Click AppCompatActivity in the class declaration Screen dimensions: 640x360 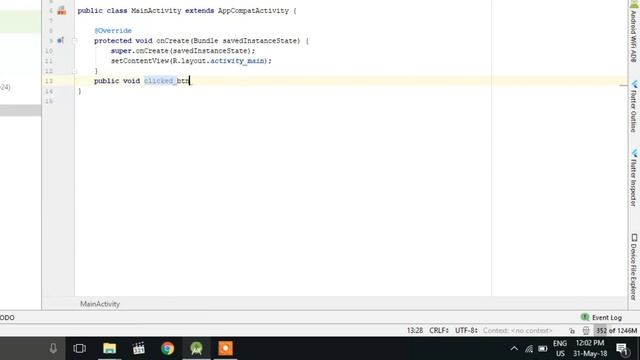point(253,11)
